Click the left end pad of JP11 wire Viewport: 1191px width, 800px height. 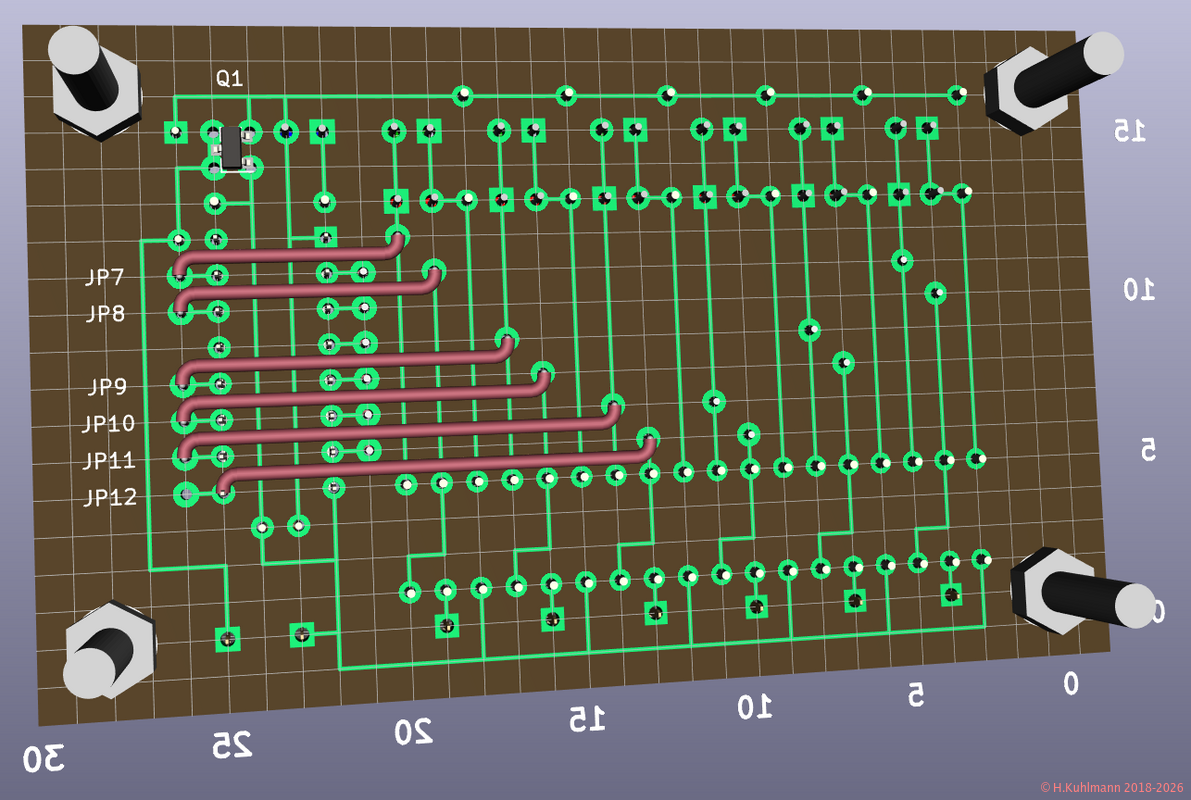185,456
